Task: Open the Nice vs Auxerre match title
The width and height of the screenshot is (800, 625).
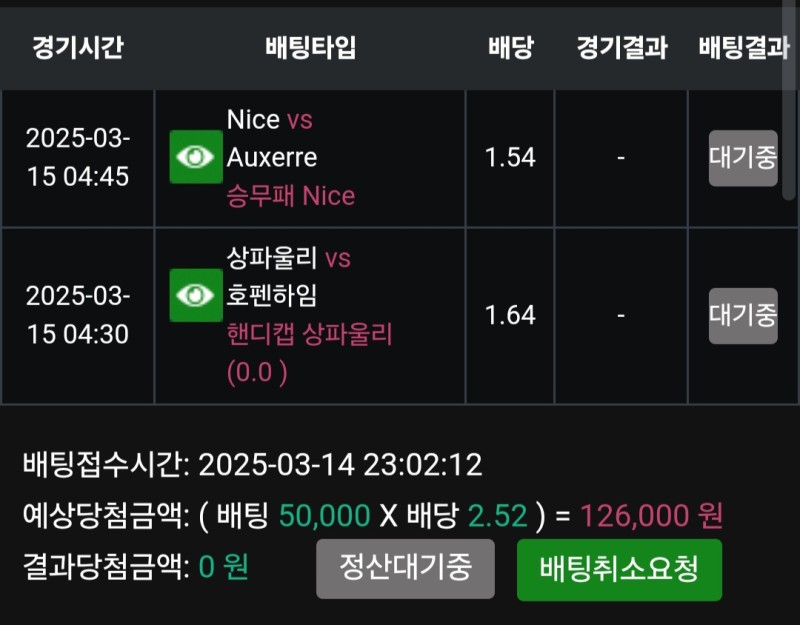Action: [271, 138]
